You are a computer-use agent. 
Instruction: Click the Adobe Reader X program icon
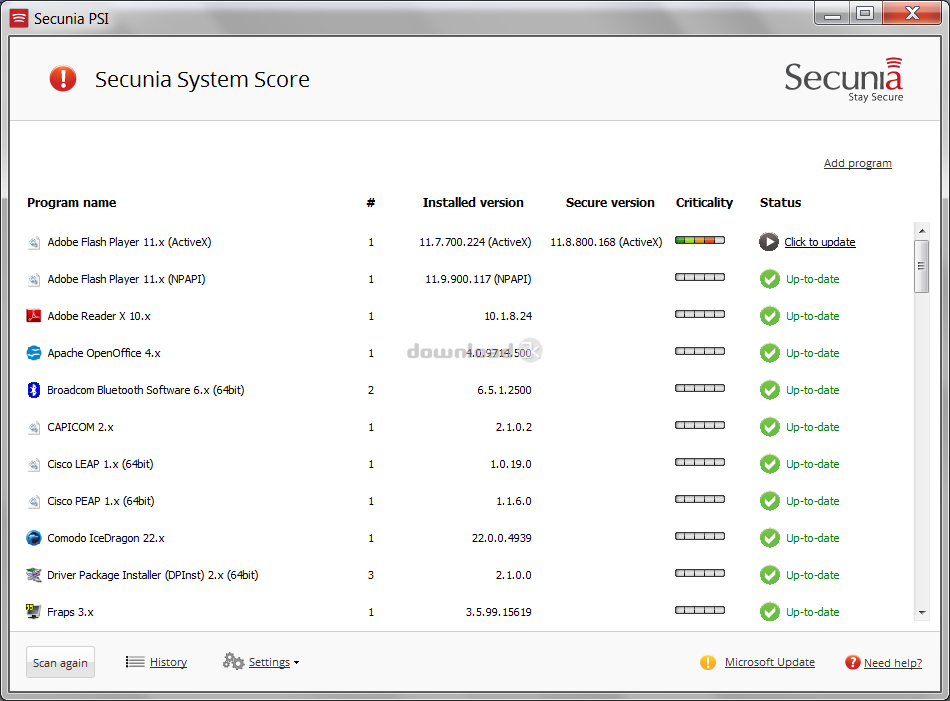34,316
